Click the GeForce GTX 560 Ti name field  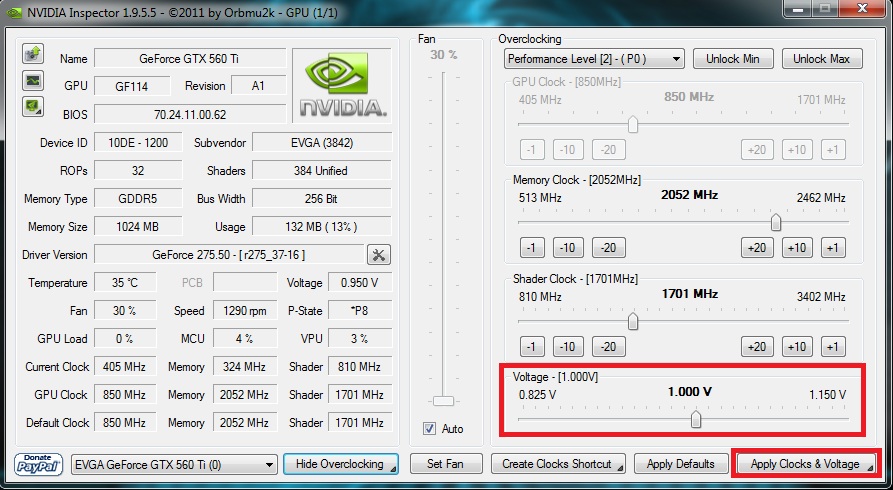point(190,59)
